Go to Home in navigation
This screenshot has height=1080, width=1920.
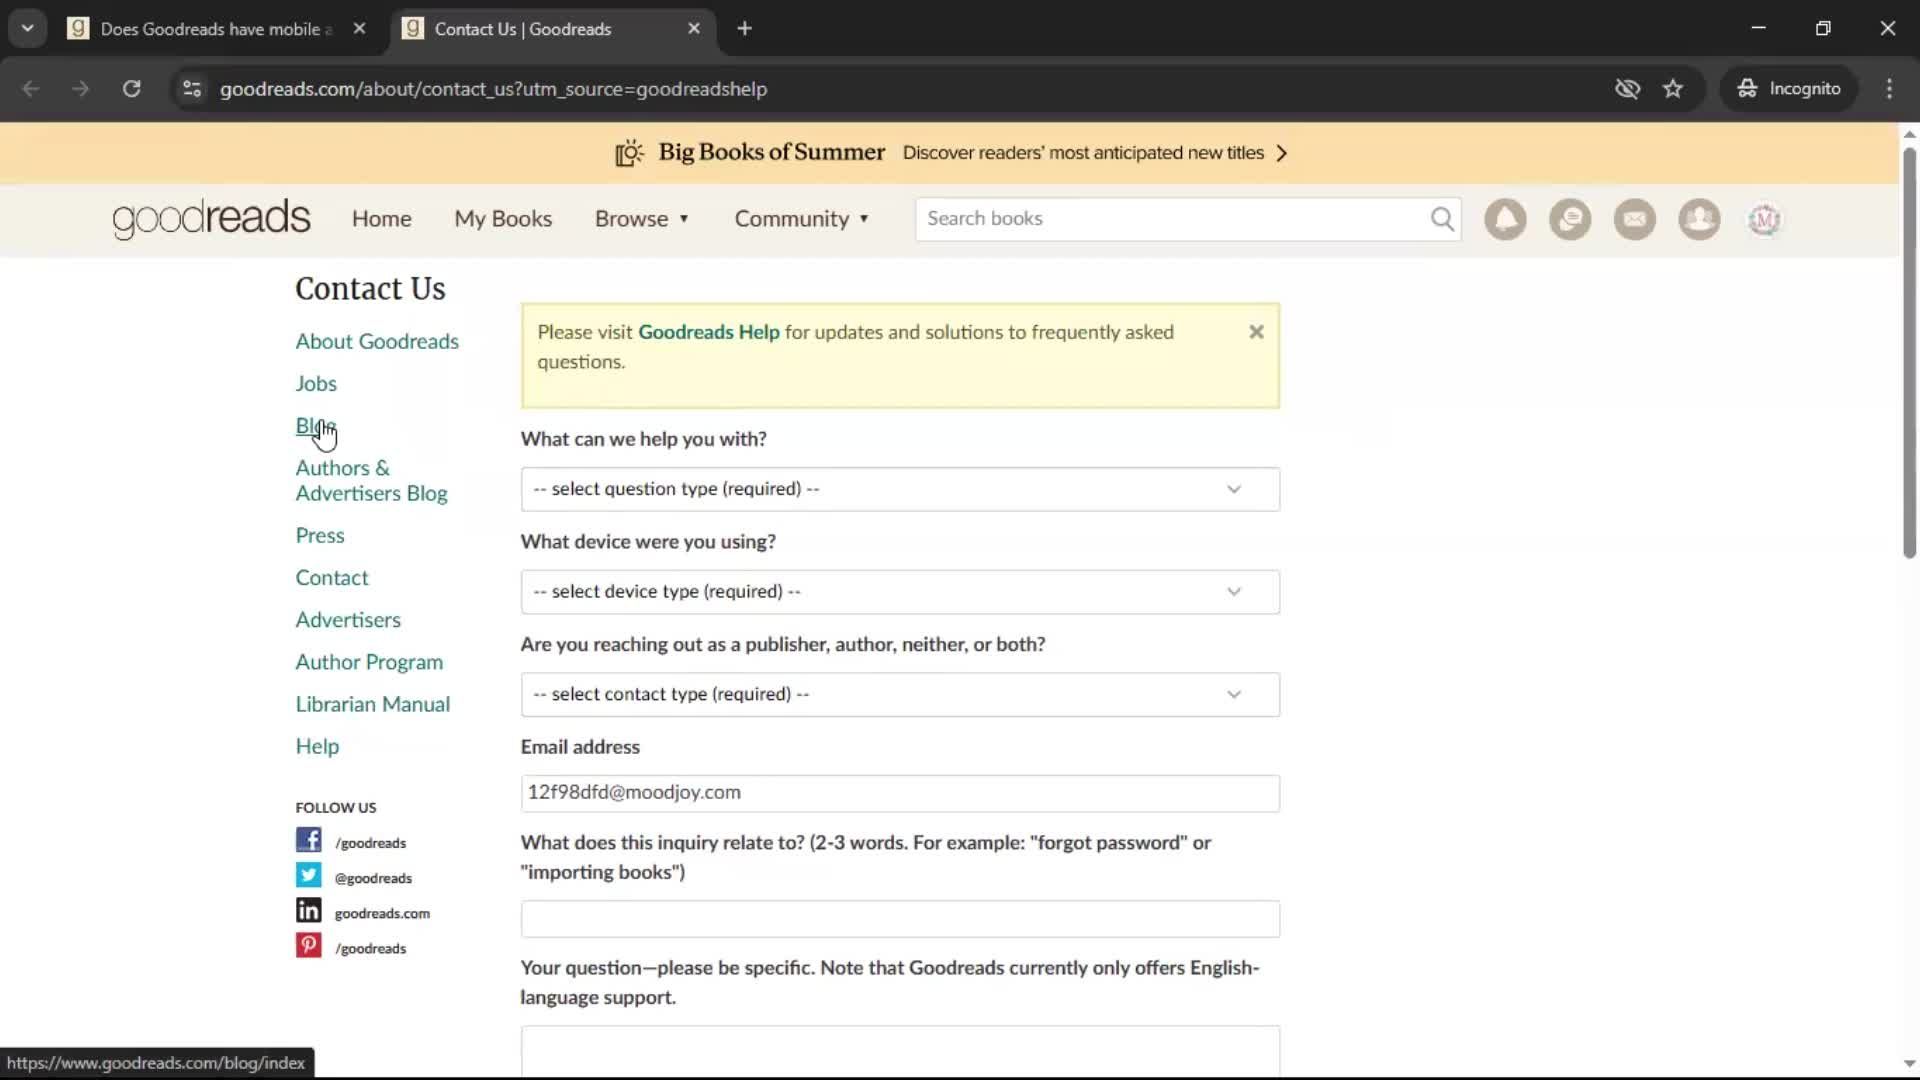(381, 219)
